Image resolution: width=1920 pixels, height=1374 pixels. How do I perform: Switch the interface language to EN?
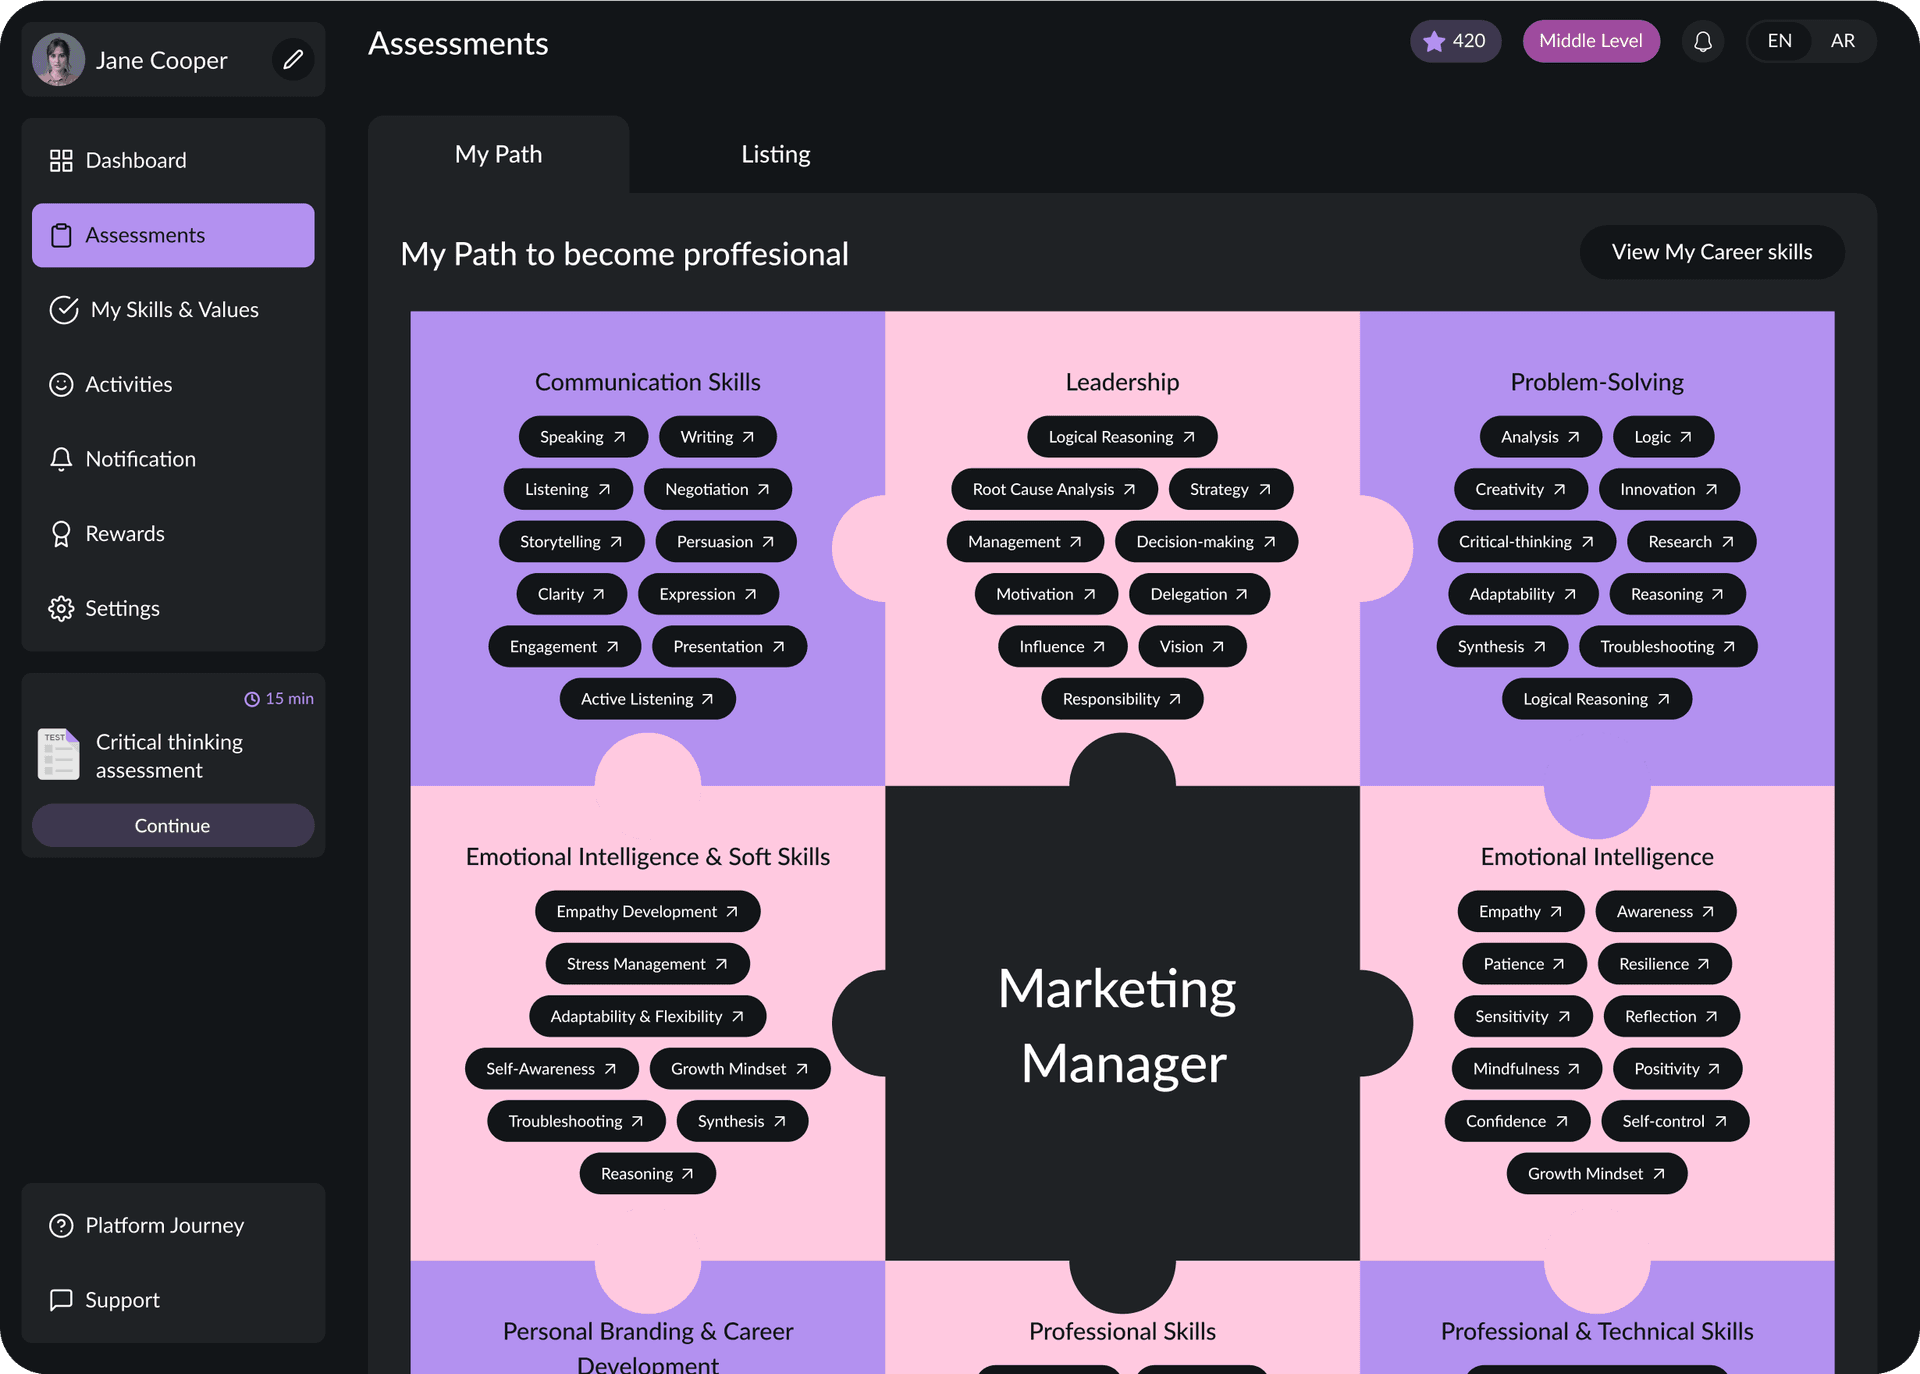pyautogui.click(x=1780, y=41)
